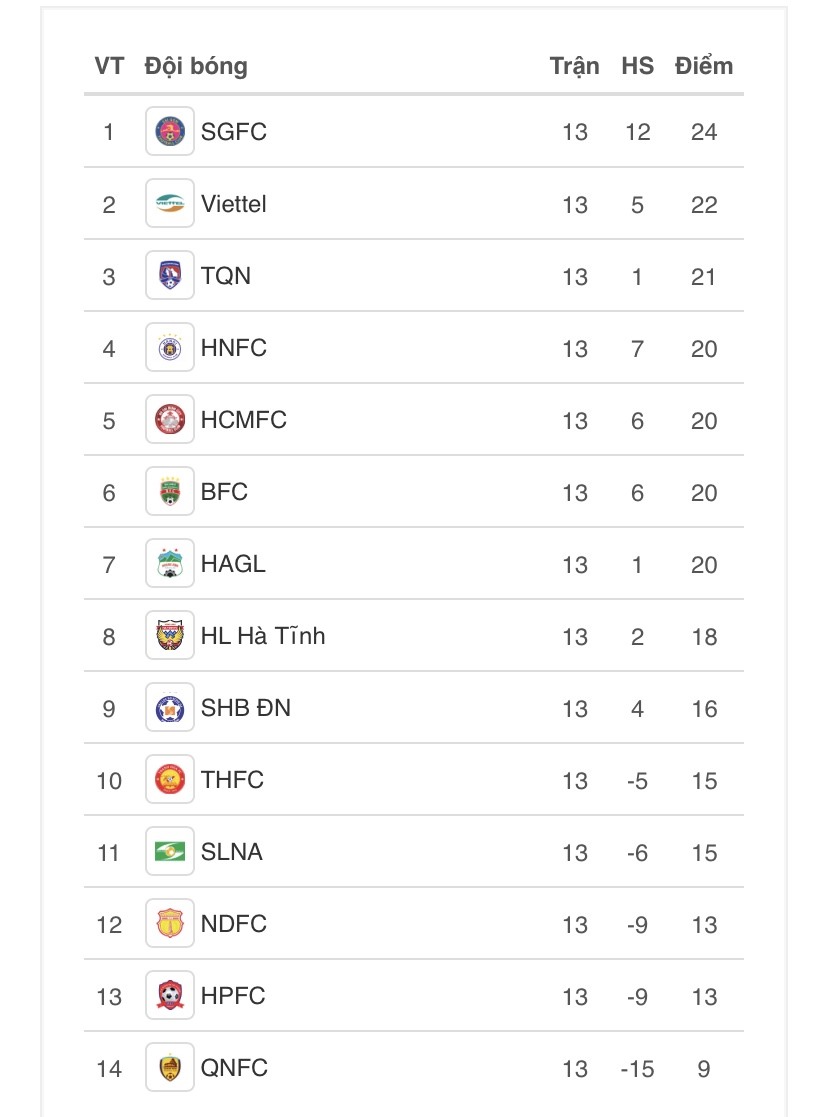This screenshot has height=1117, width=828.
Task: Open the QNFC club crest
Action: pyautogui.click(x=170, y=1067)
